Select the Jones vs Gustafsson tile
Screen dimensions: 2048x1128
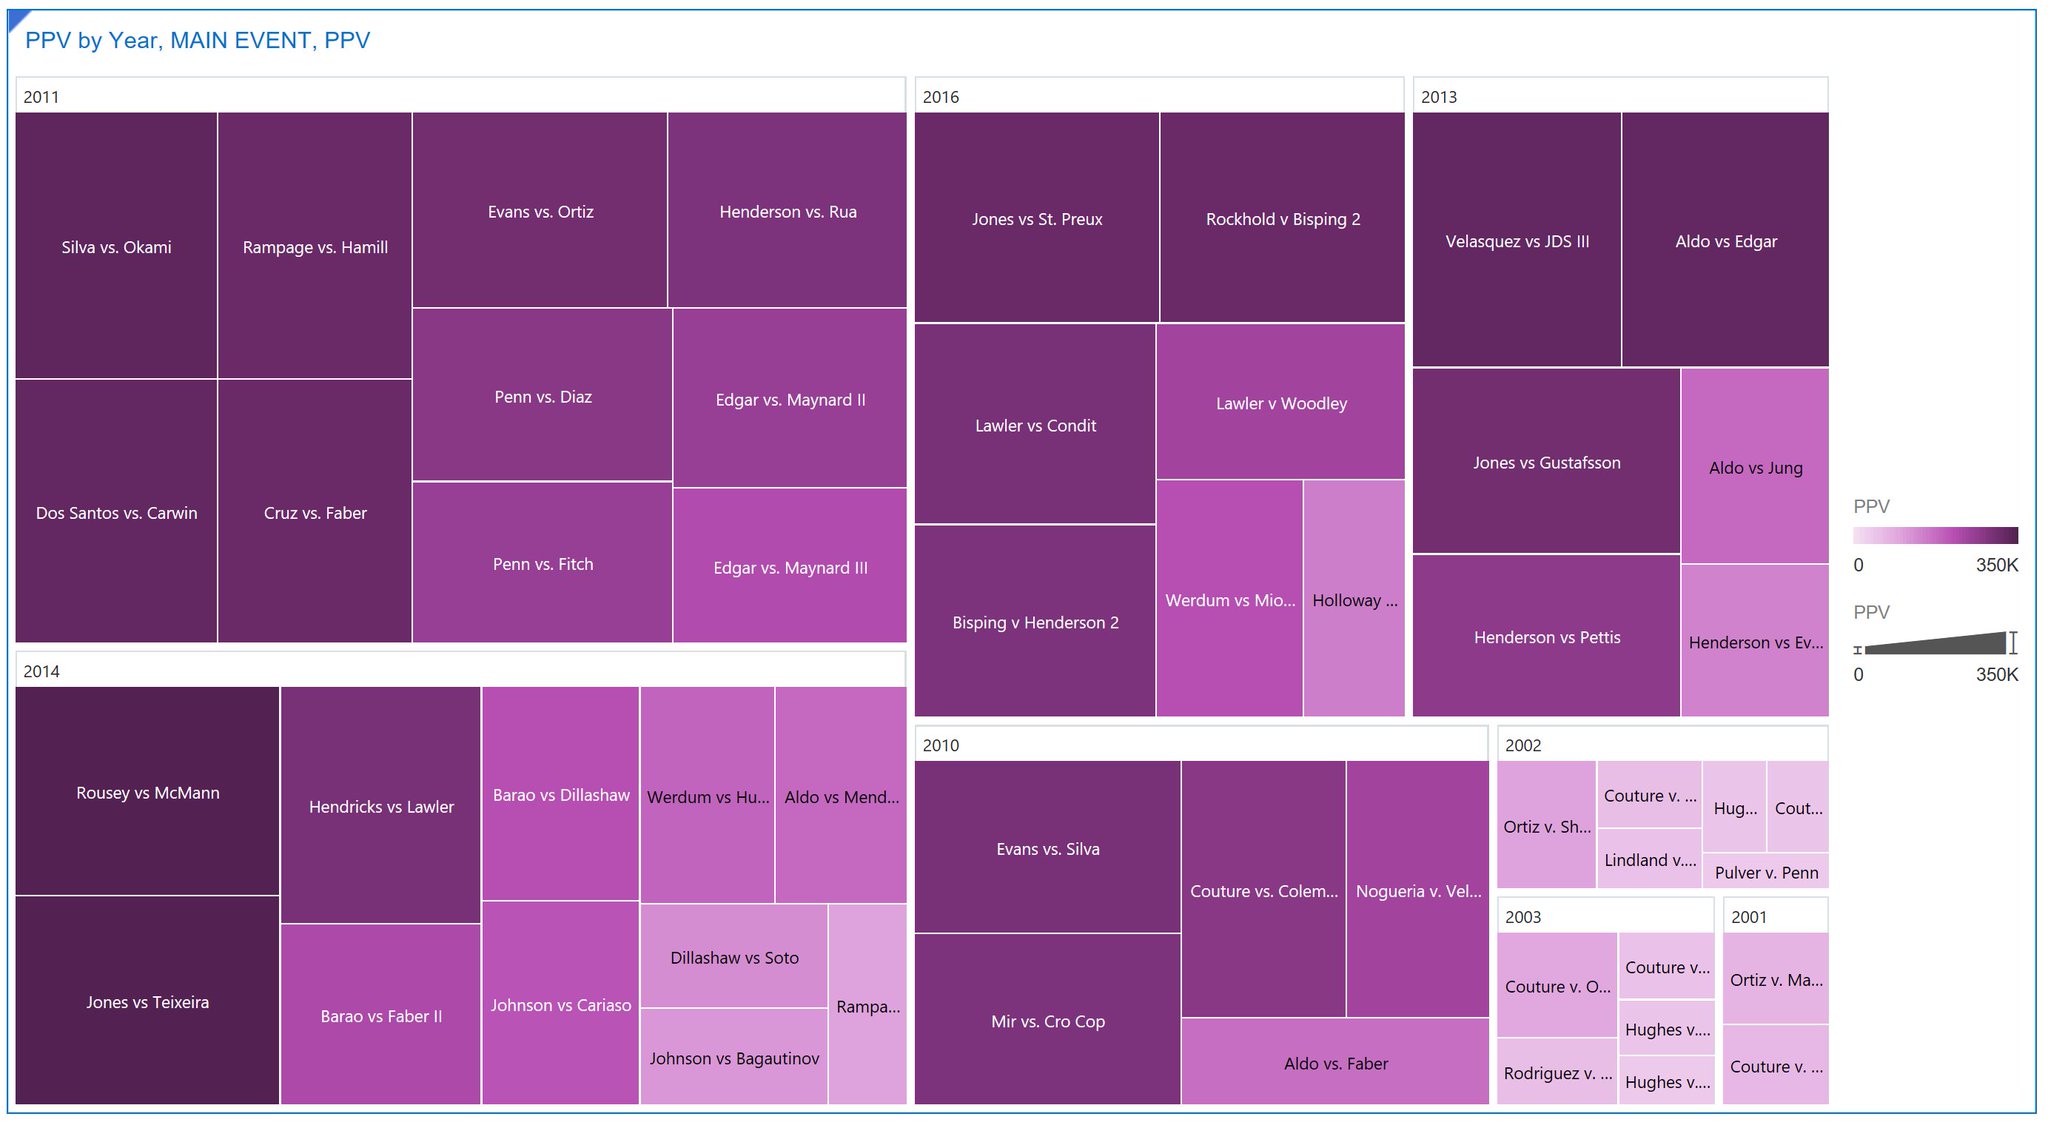coord(1546,461)
